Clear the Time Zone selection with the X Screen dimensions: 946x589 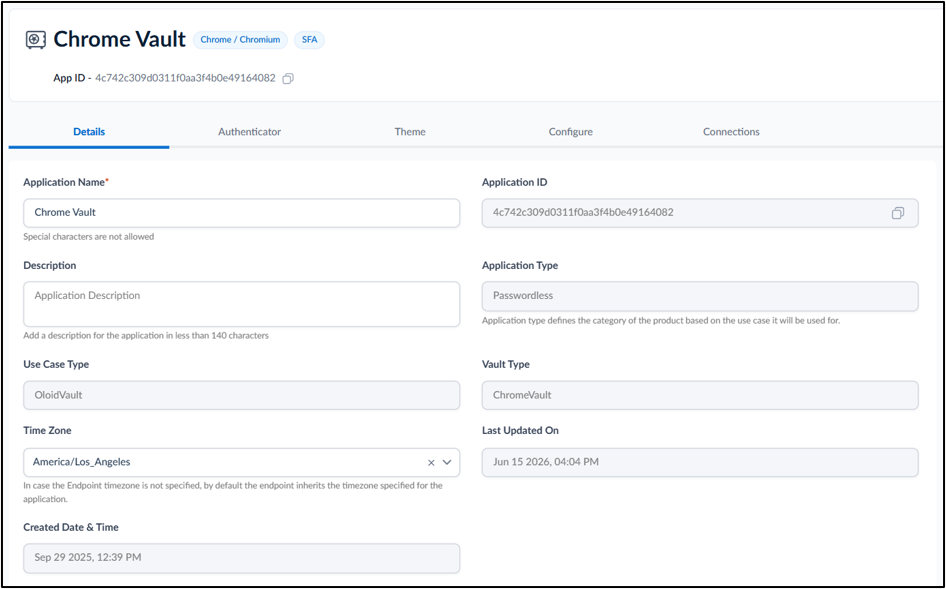(431, 462)
